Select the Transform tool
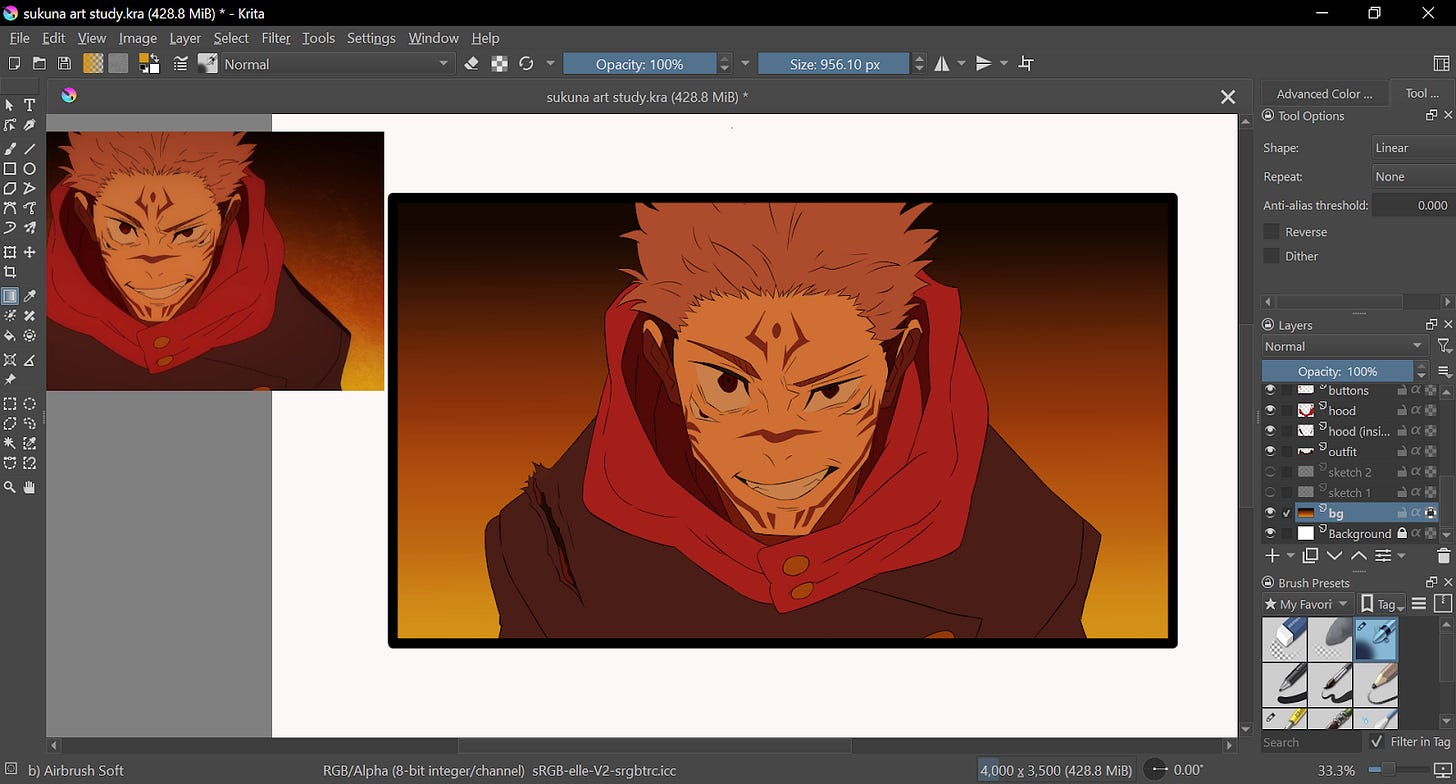 click(x=10, y=252)
